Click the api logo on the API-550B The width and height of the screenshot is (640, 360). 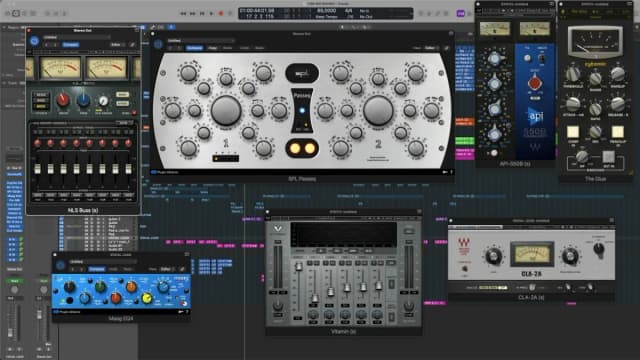pyautogui.click(x=535, y=116)
